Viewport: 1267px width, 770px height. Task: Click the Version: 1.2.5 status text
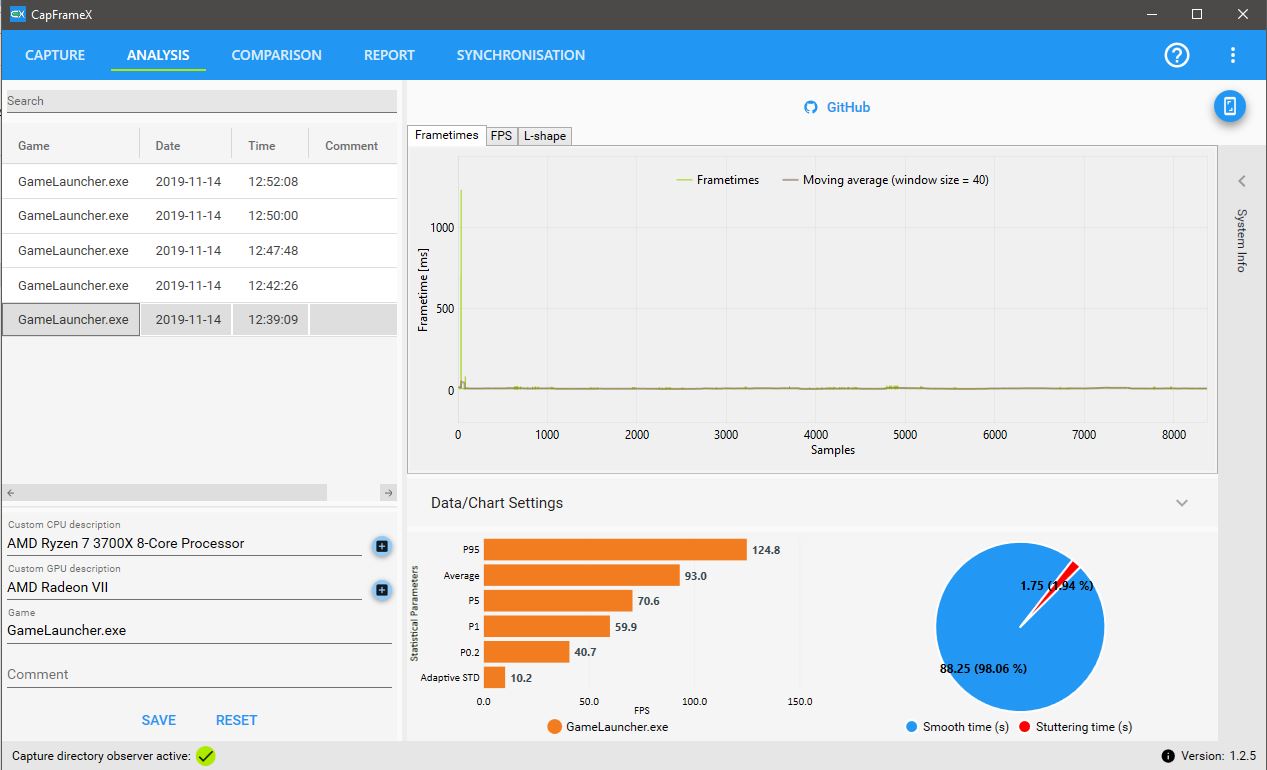pyautogui.click(x=1219, y=756)
